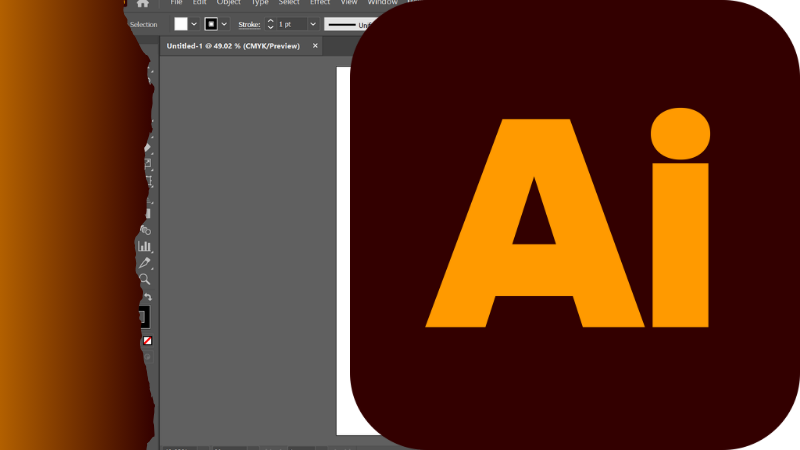Open the Effect menu
Viewport: 800px width, 450px height.
click(320, 3)
